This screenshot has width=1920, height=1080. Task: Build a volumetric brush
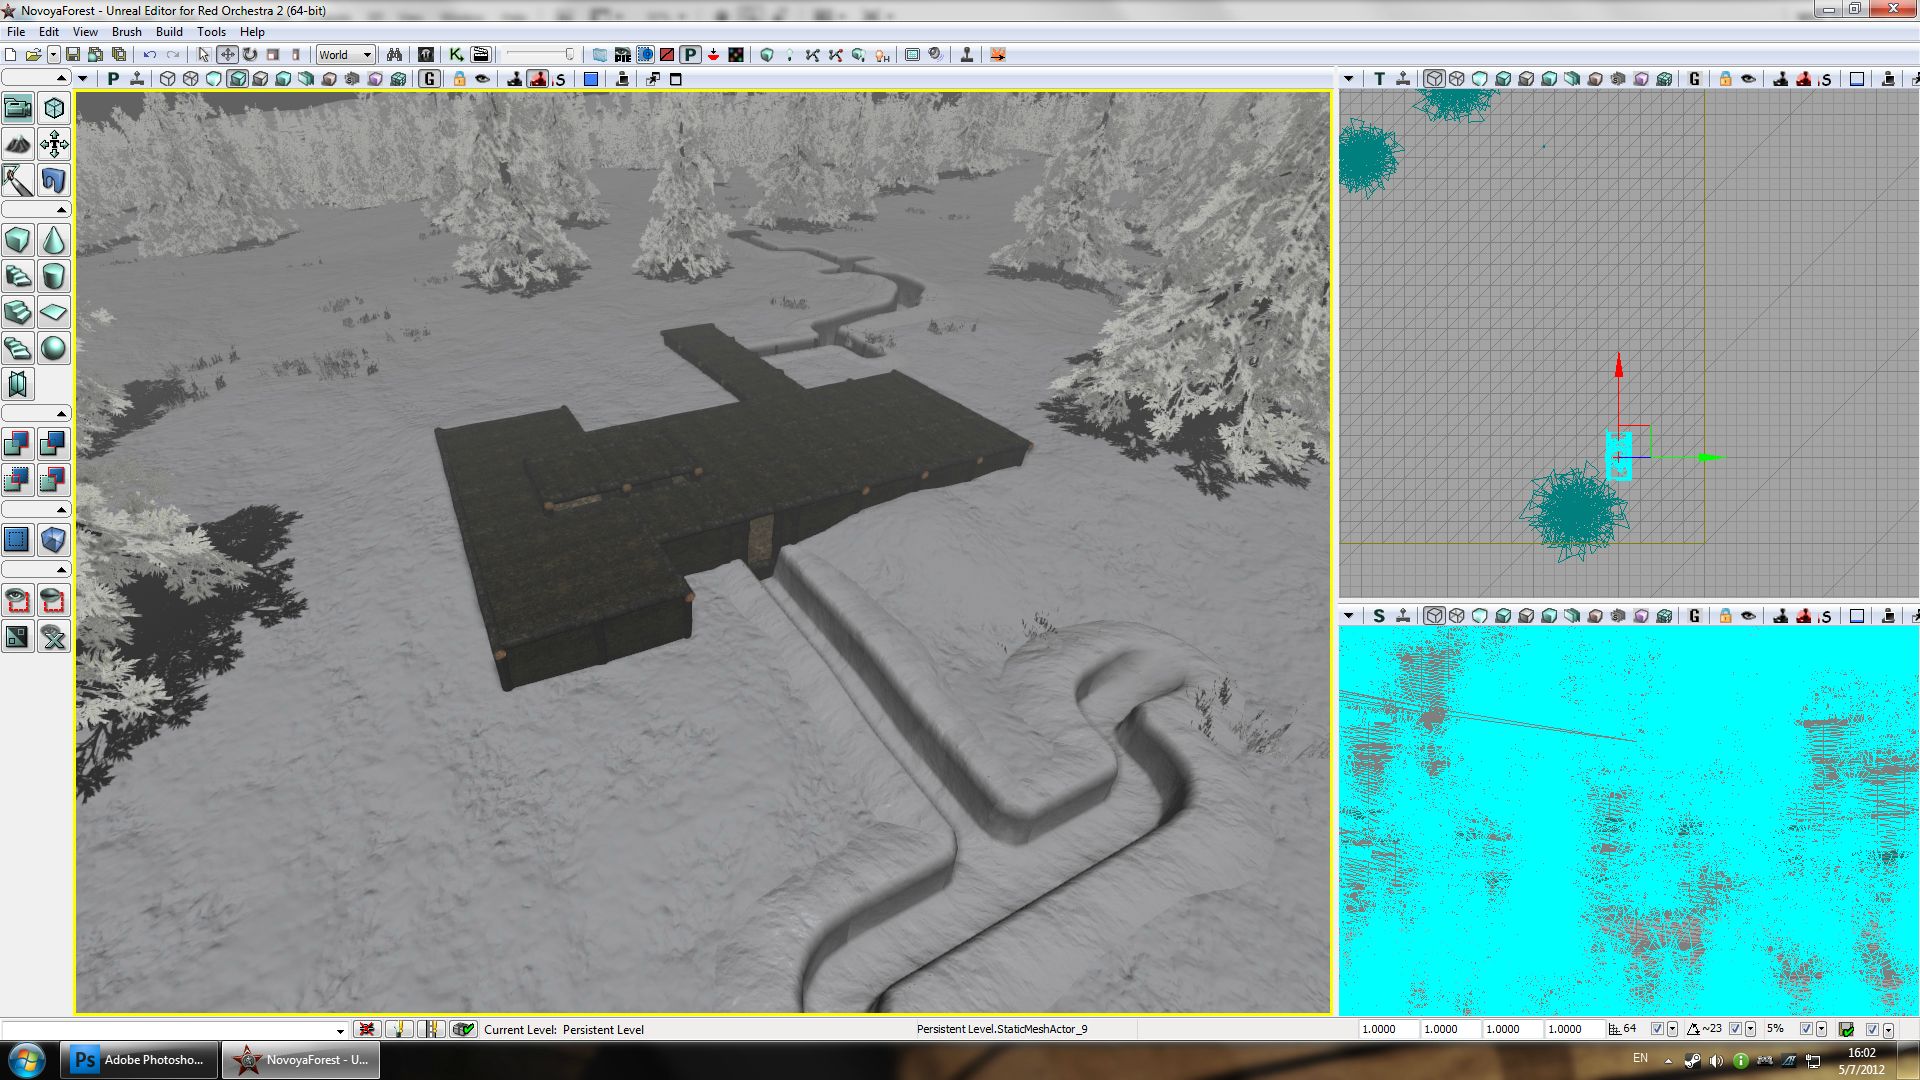(18, 384)
